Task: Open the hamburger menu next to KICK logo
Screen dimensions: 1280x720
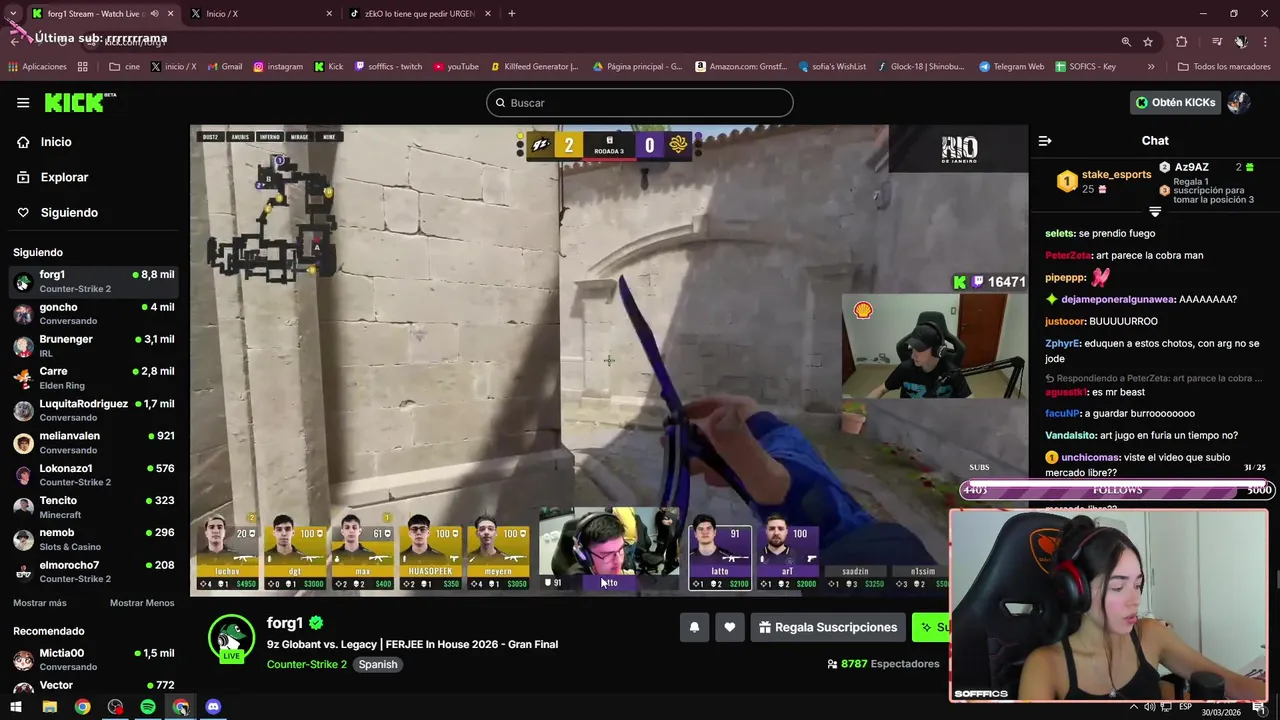Action: point(23,103)
